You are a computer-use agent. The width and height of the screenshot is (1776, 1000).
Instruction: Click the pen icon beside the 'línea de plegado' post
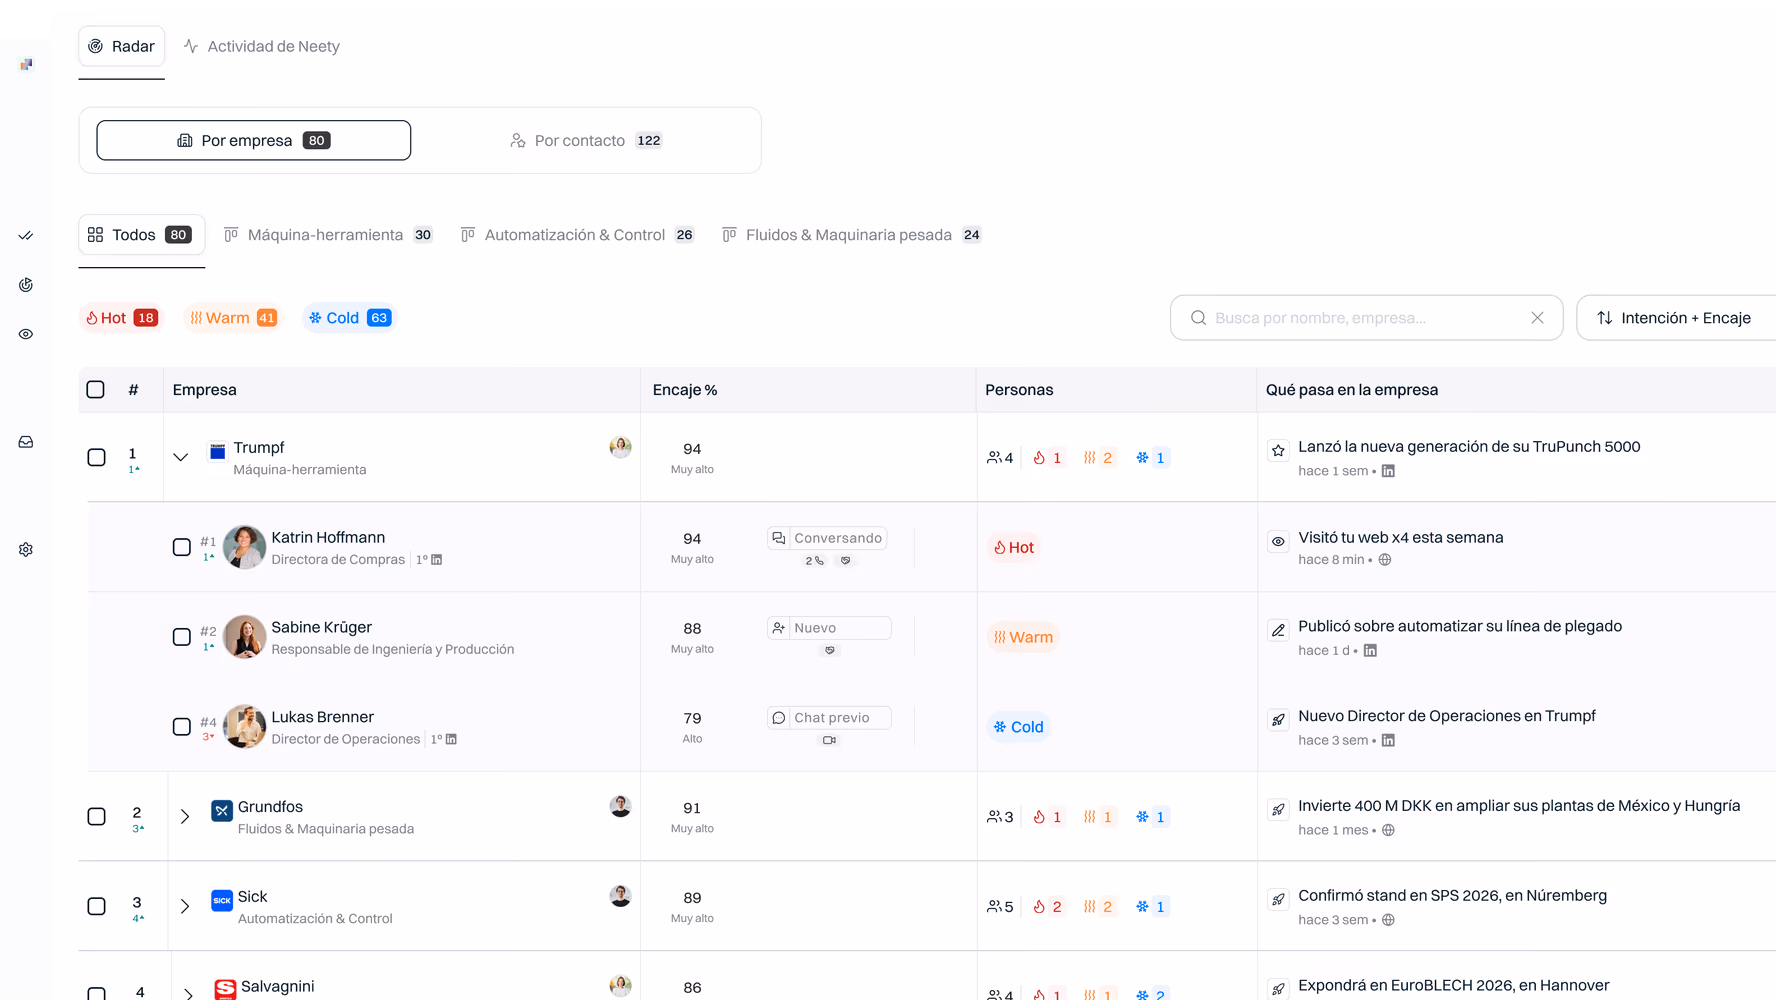(x=1278, y=630)
